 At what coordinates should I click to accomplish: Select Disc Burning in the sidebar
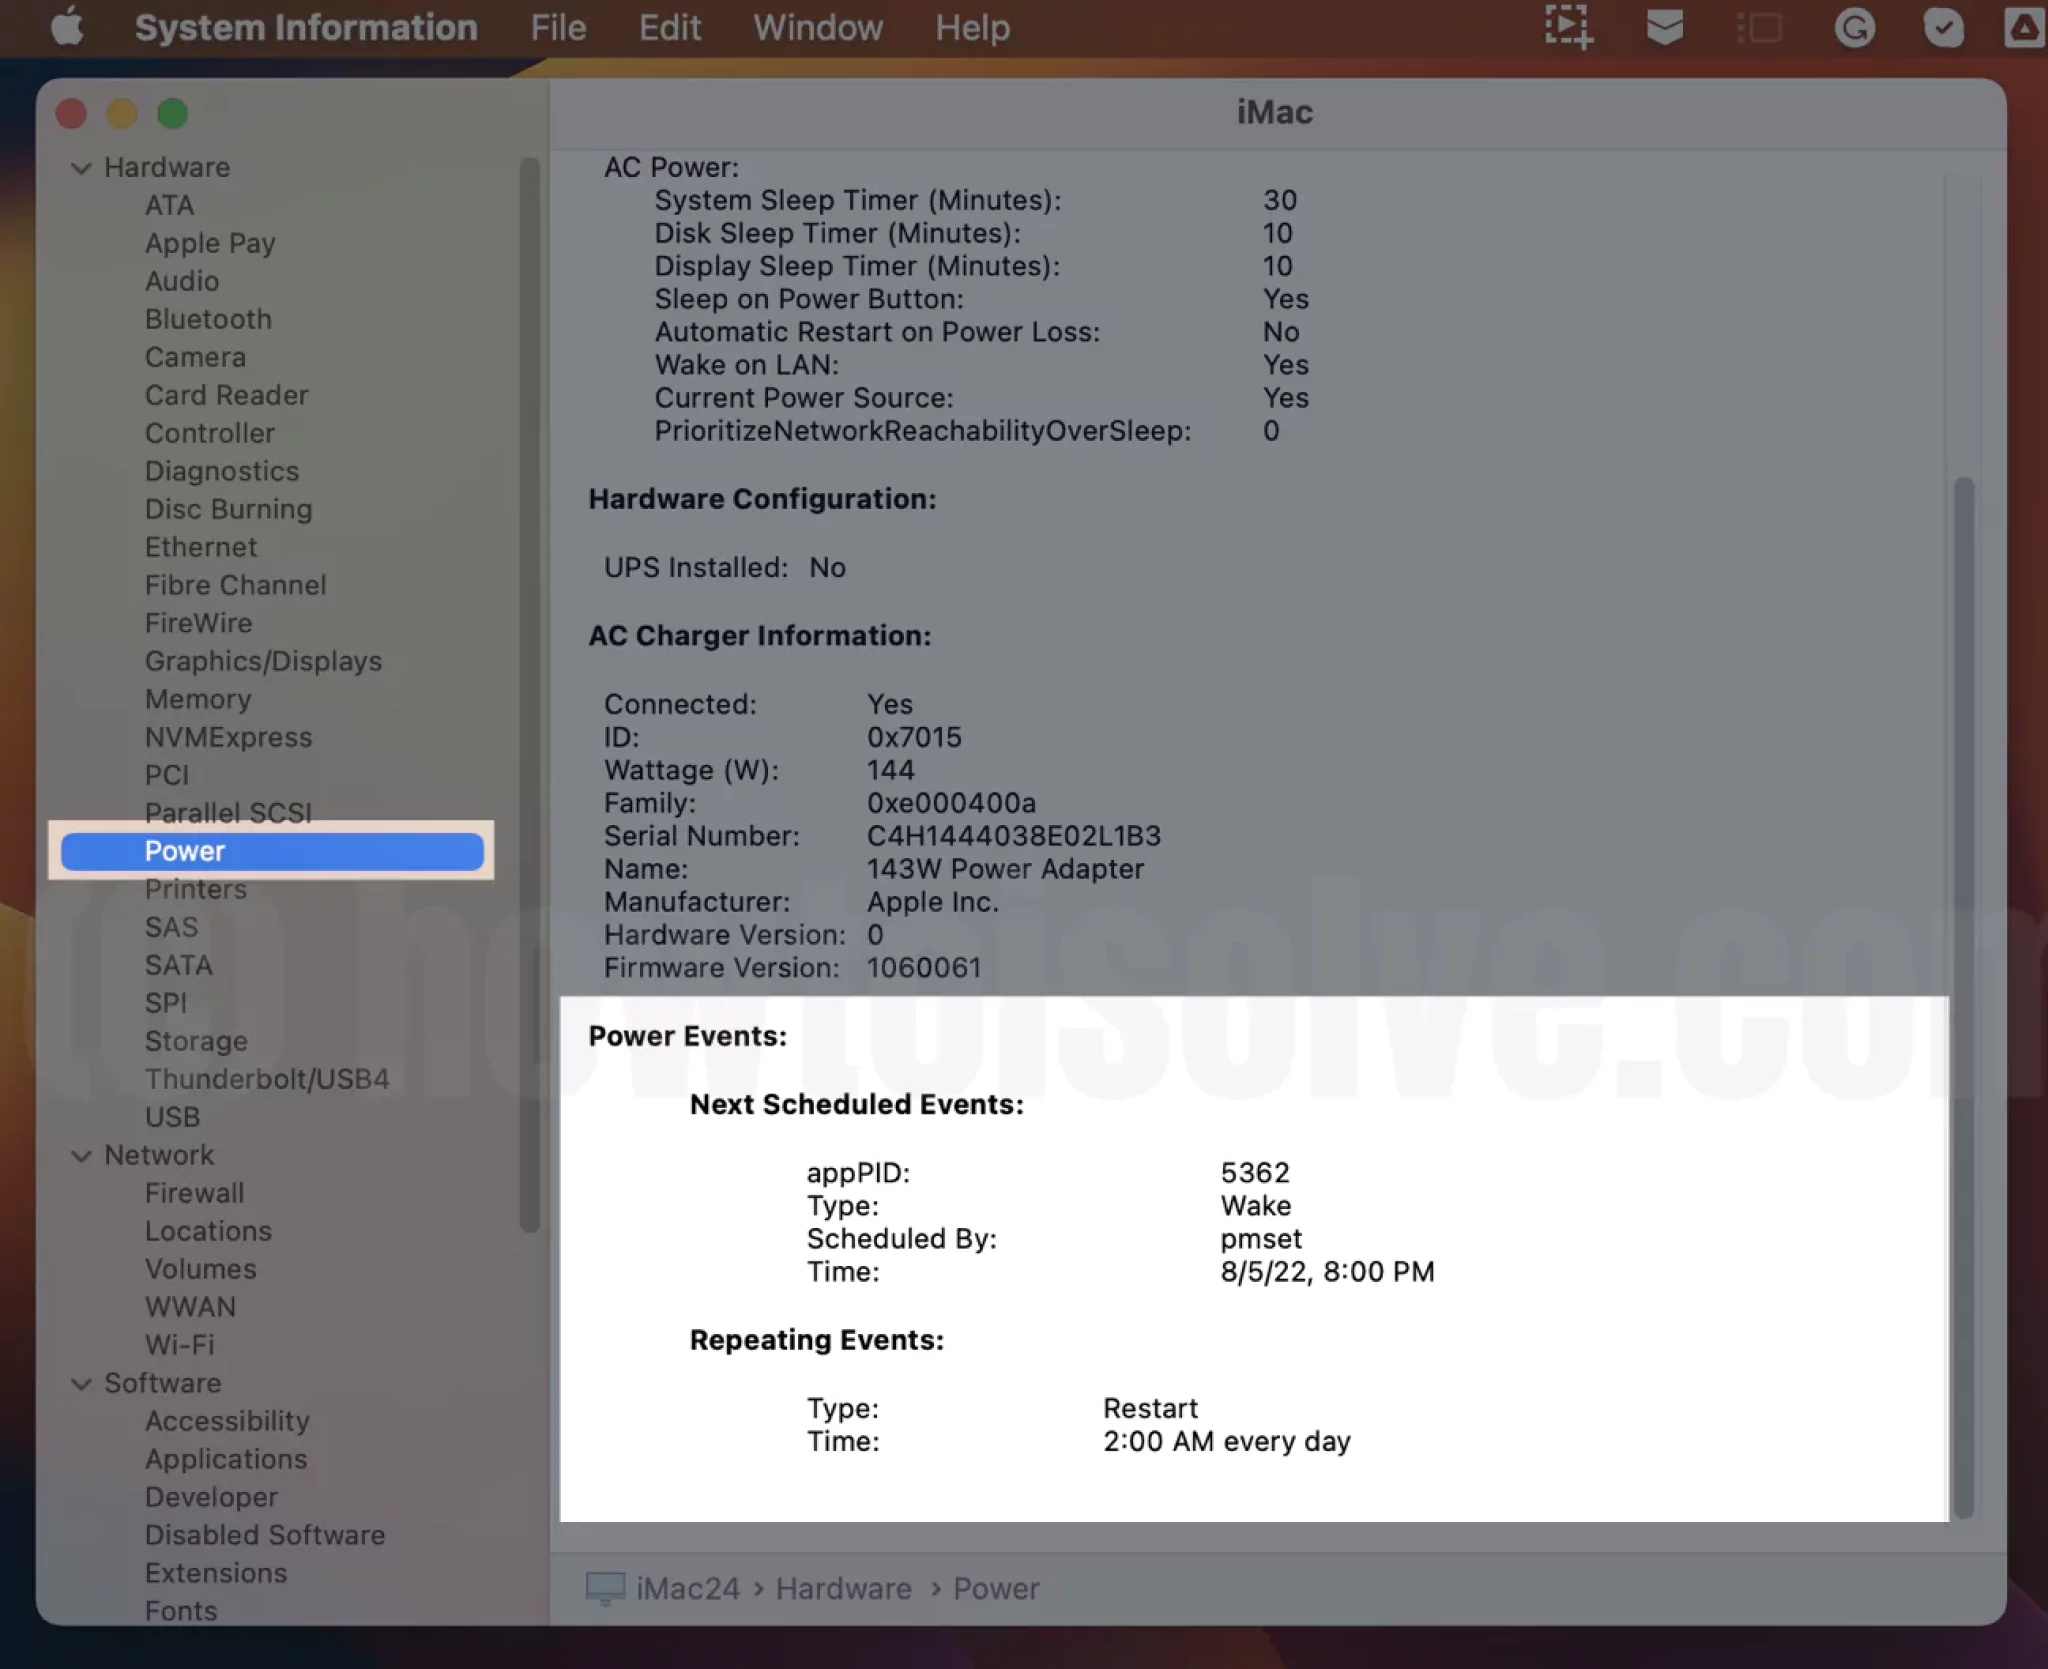click(228, 509)
